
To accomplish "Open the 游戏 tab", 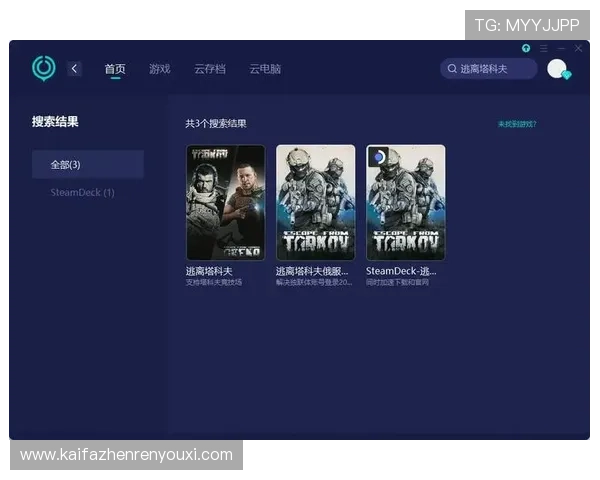I will click(160, 69).
